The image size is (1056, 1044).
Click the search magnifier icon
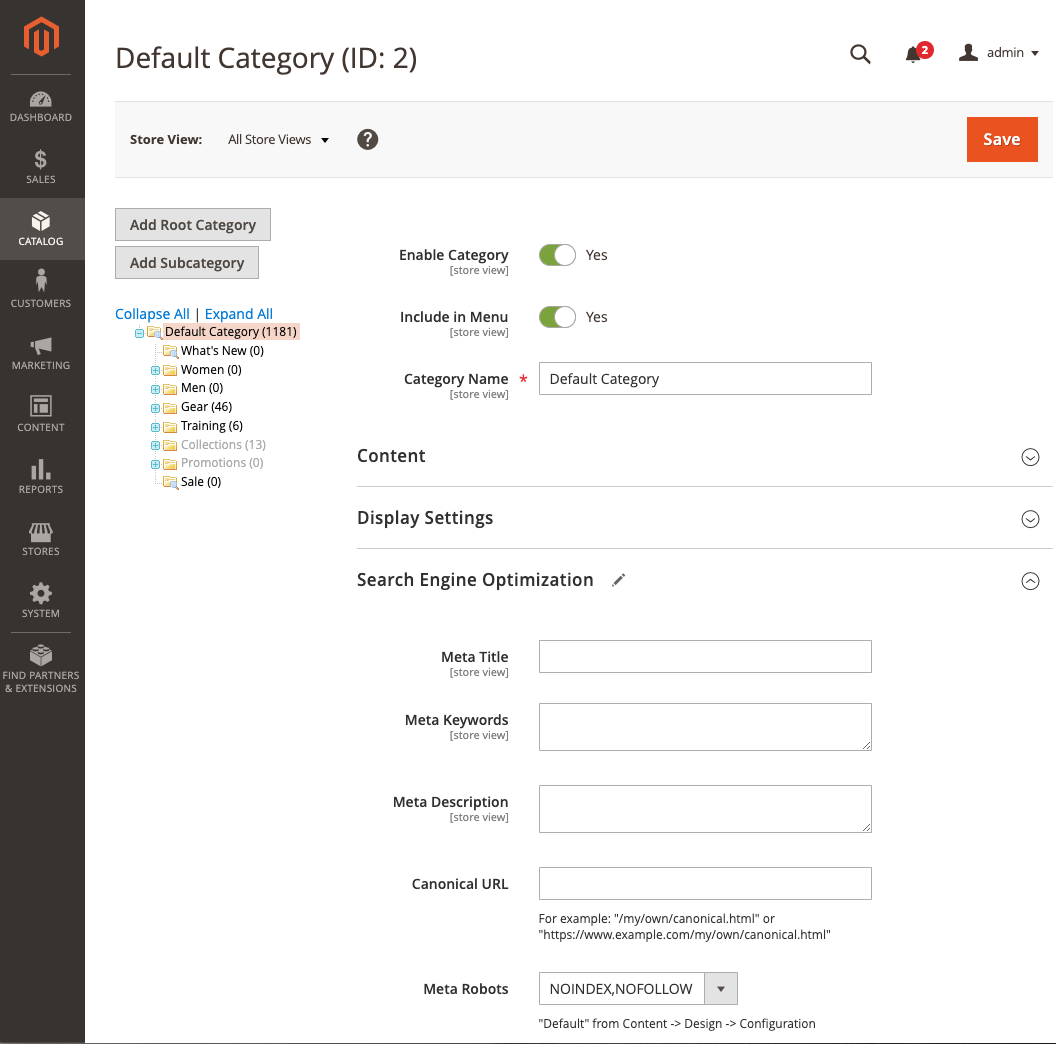[x=860, y=54]
